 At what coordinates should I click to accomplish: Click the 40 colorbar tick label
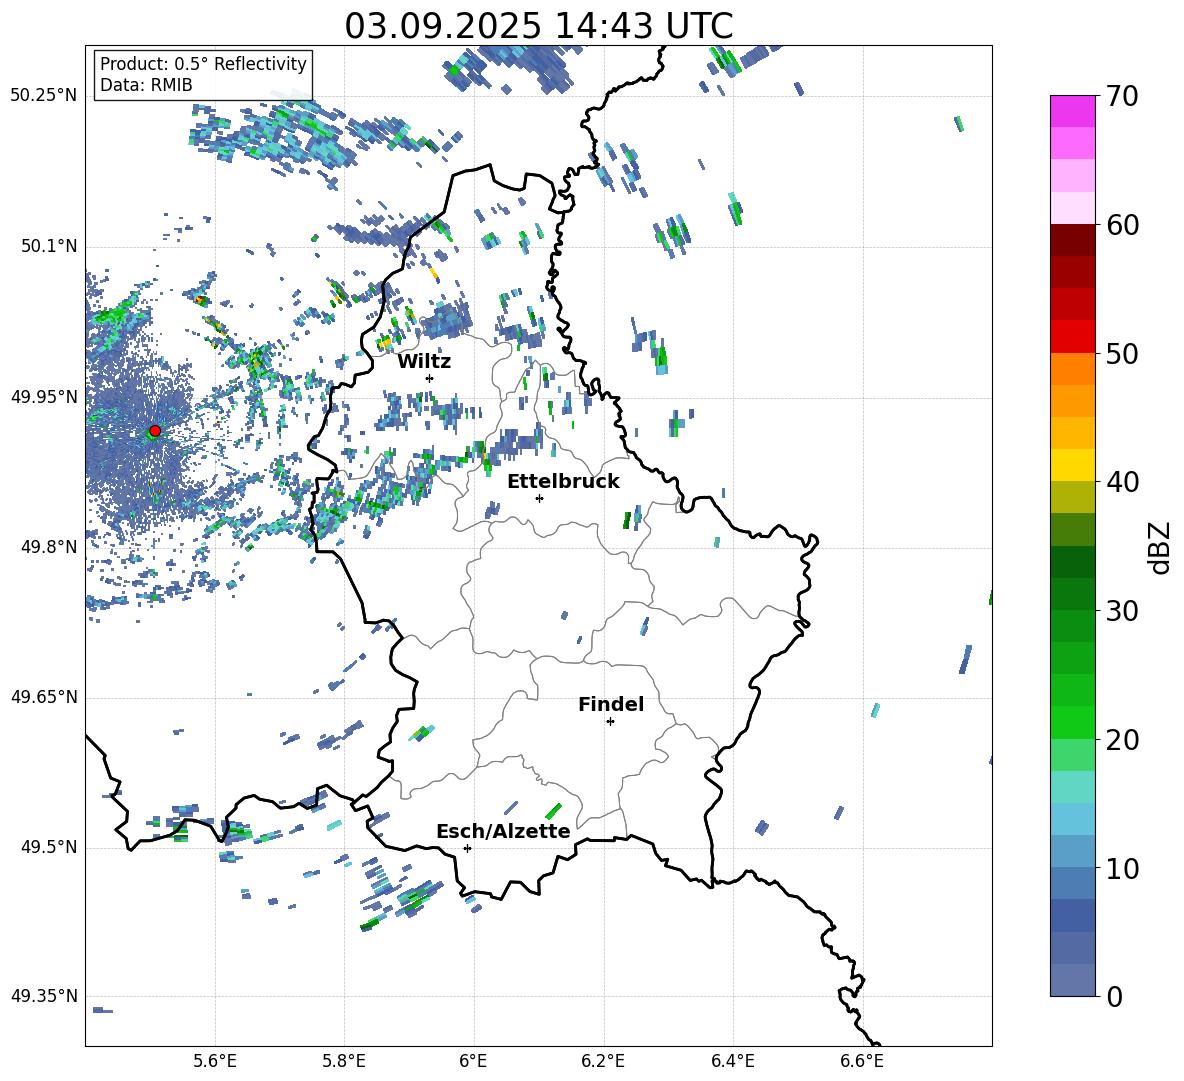(x=1122, y=482)
